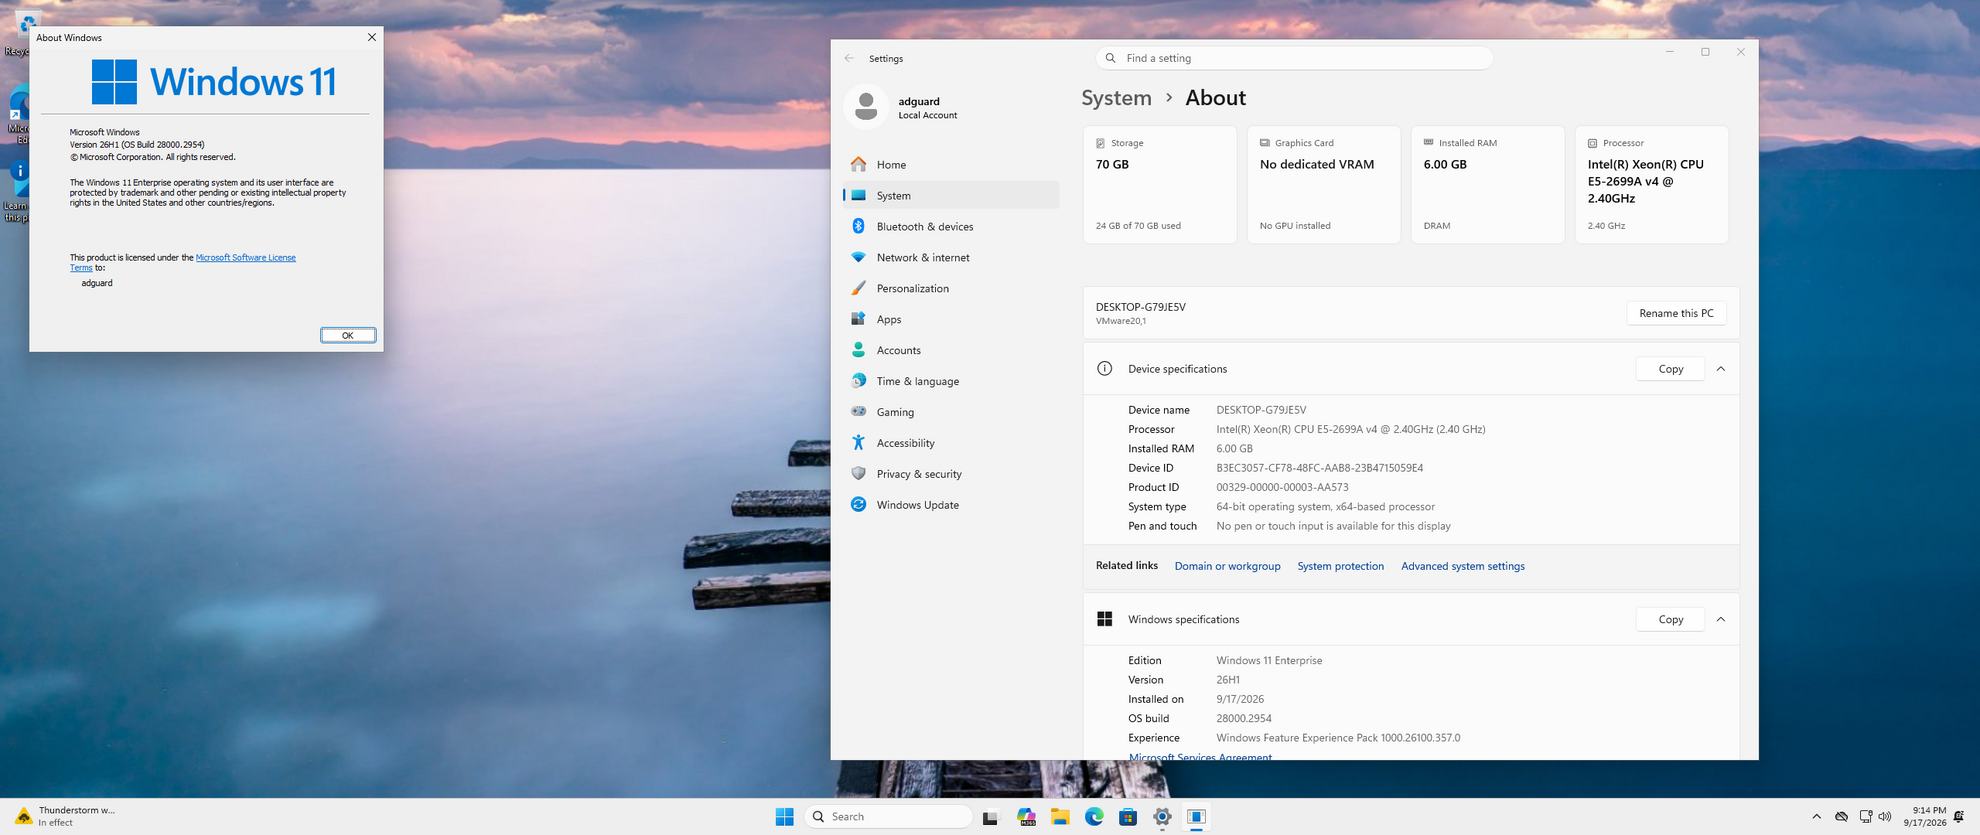Select OS build value 28000.2954 in Settings

pyautogui.click(x=1244, y=718)
